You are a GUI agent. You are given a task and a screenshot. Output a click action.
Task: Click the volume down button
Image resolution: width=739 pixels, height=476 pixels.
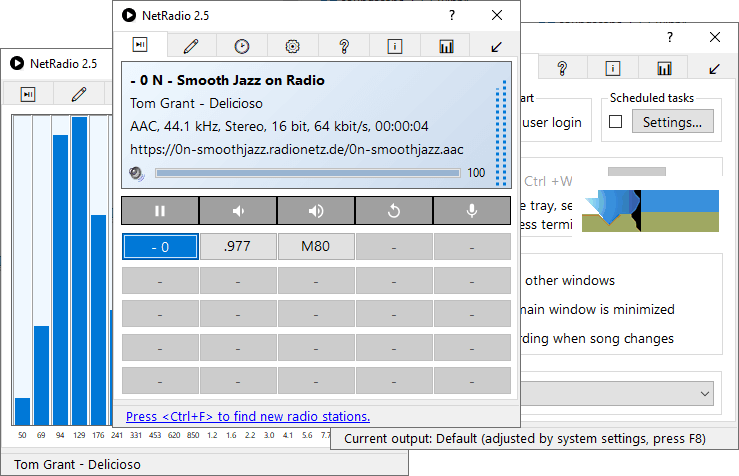point(238,211)
